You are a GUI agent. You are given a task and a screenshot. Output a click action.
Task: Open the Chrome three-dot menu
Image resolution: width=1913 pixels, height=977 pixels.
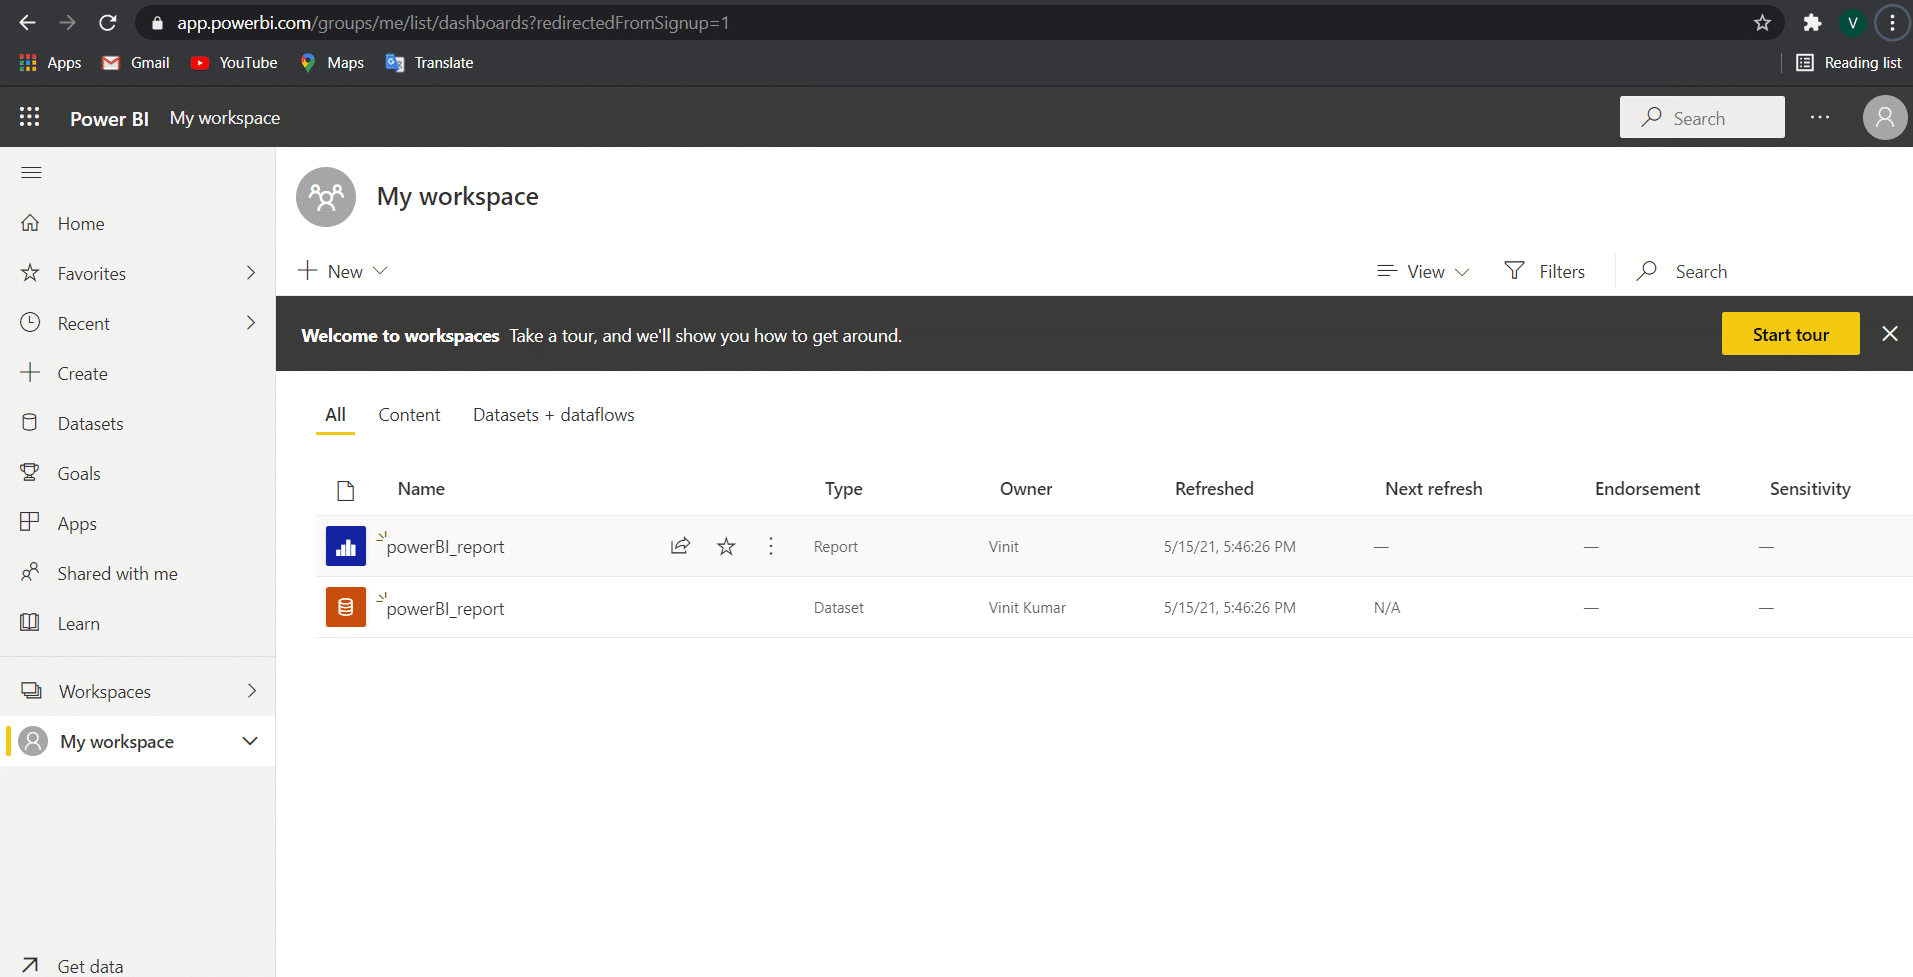(1892, 22)
